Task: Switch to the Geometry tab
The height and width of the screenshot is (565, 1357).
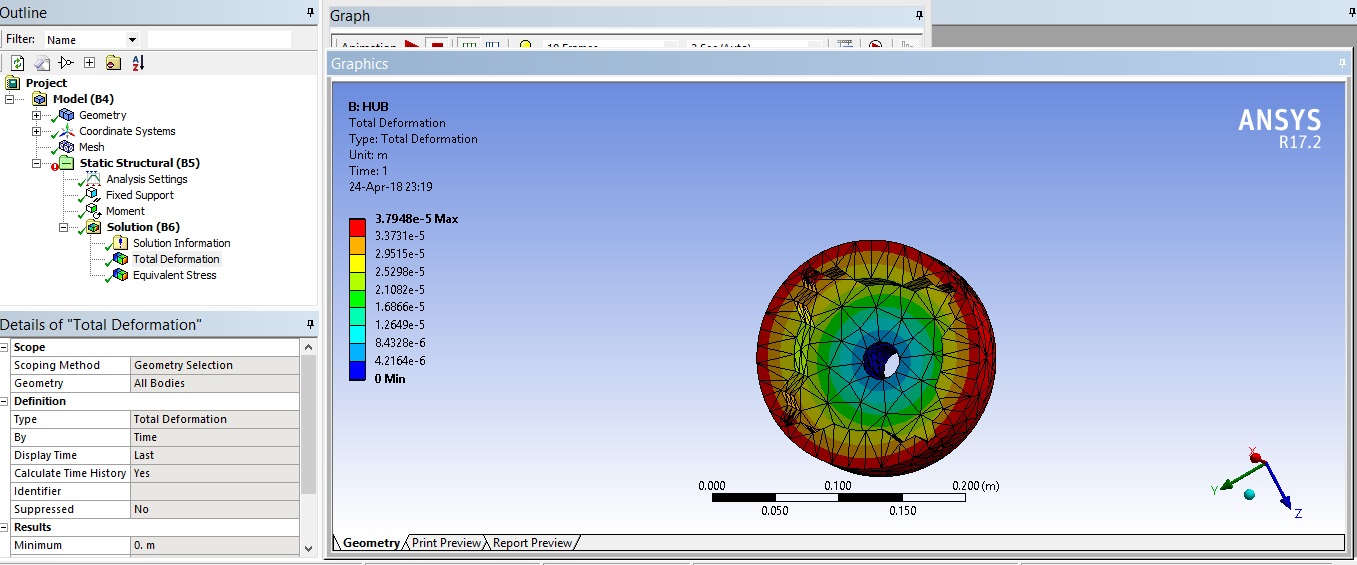Action: pyautogui.click(x=371, y=543)
